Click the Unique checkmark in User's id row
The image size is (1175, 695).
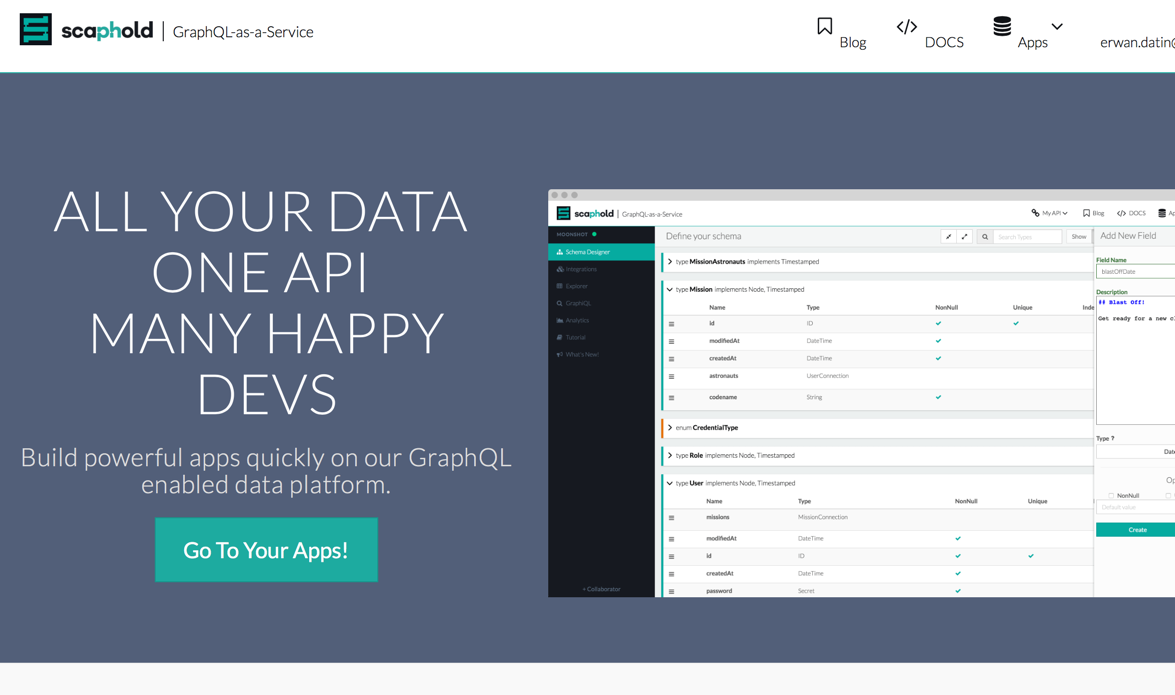pos(1031,556)
